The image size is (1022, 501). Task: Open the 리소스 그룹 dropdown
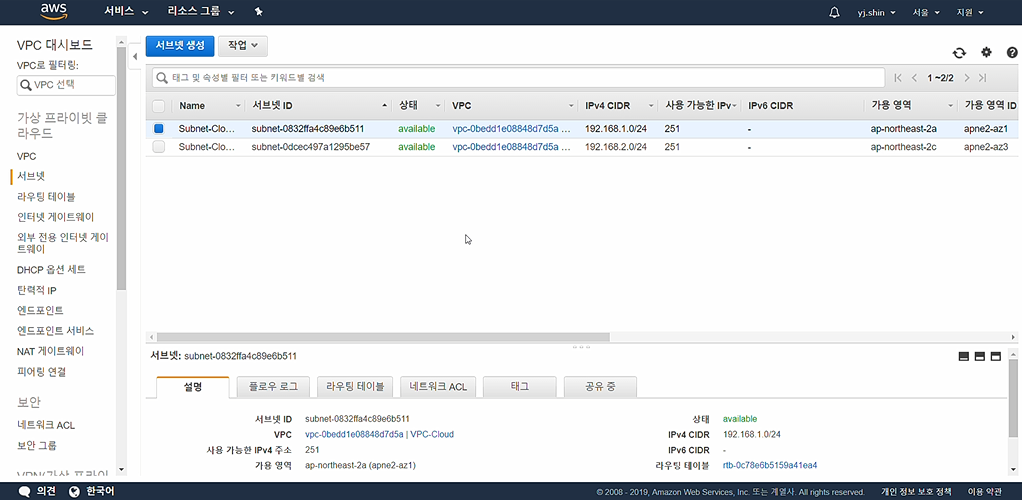[201, 12]
